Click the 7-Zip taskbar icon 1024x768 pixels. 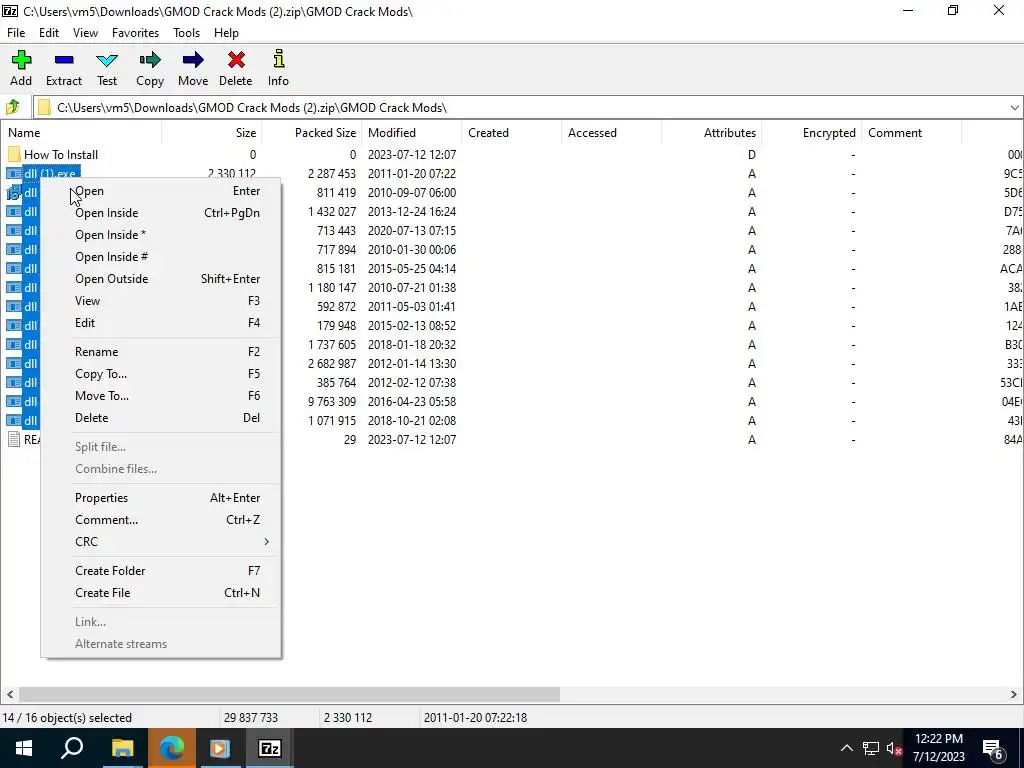[x=270, y=748]
